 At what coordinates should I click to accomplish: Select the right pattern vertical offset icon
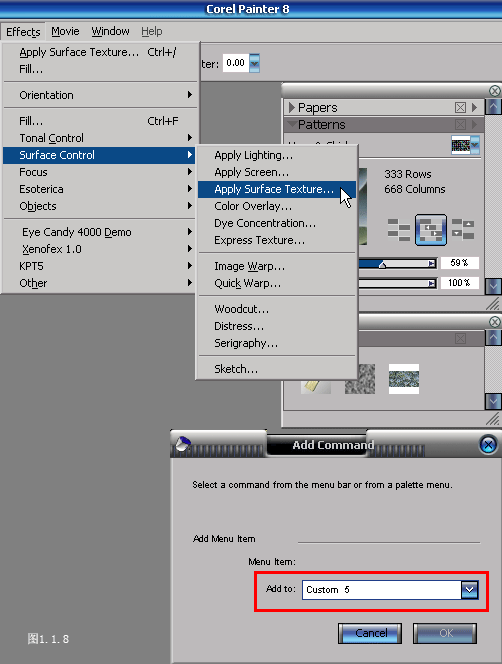[x=463, y=229]
